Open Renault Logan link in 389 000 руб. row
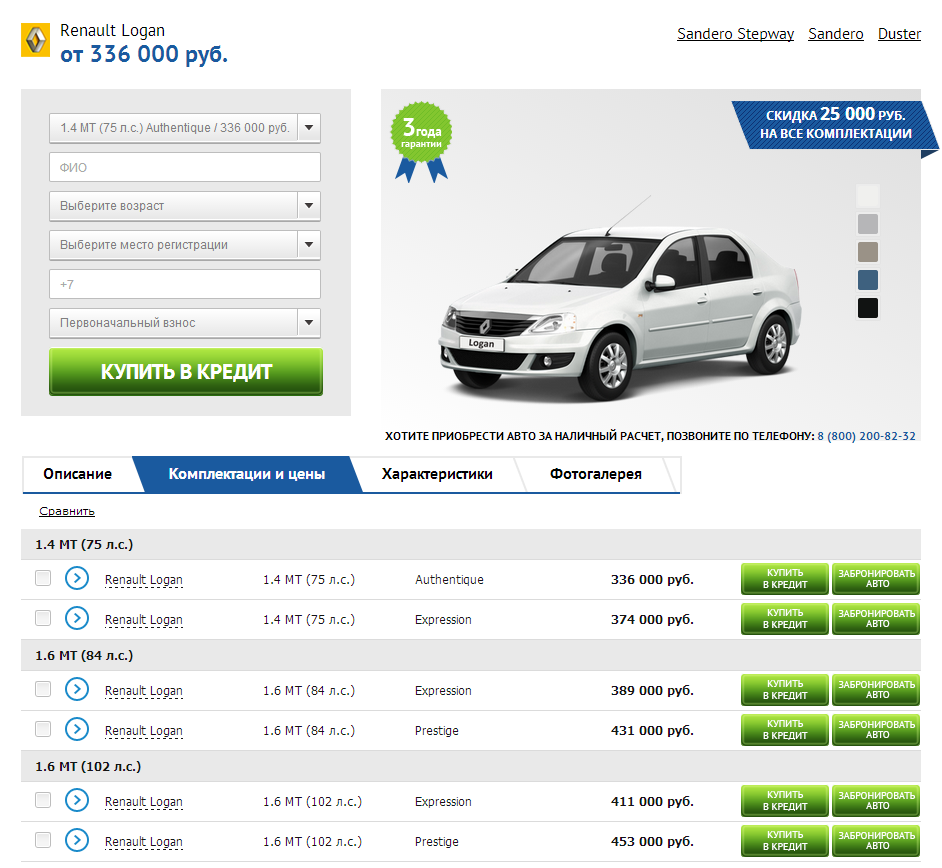Screen dimensions: 942x868 [144, 691]
